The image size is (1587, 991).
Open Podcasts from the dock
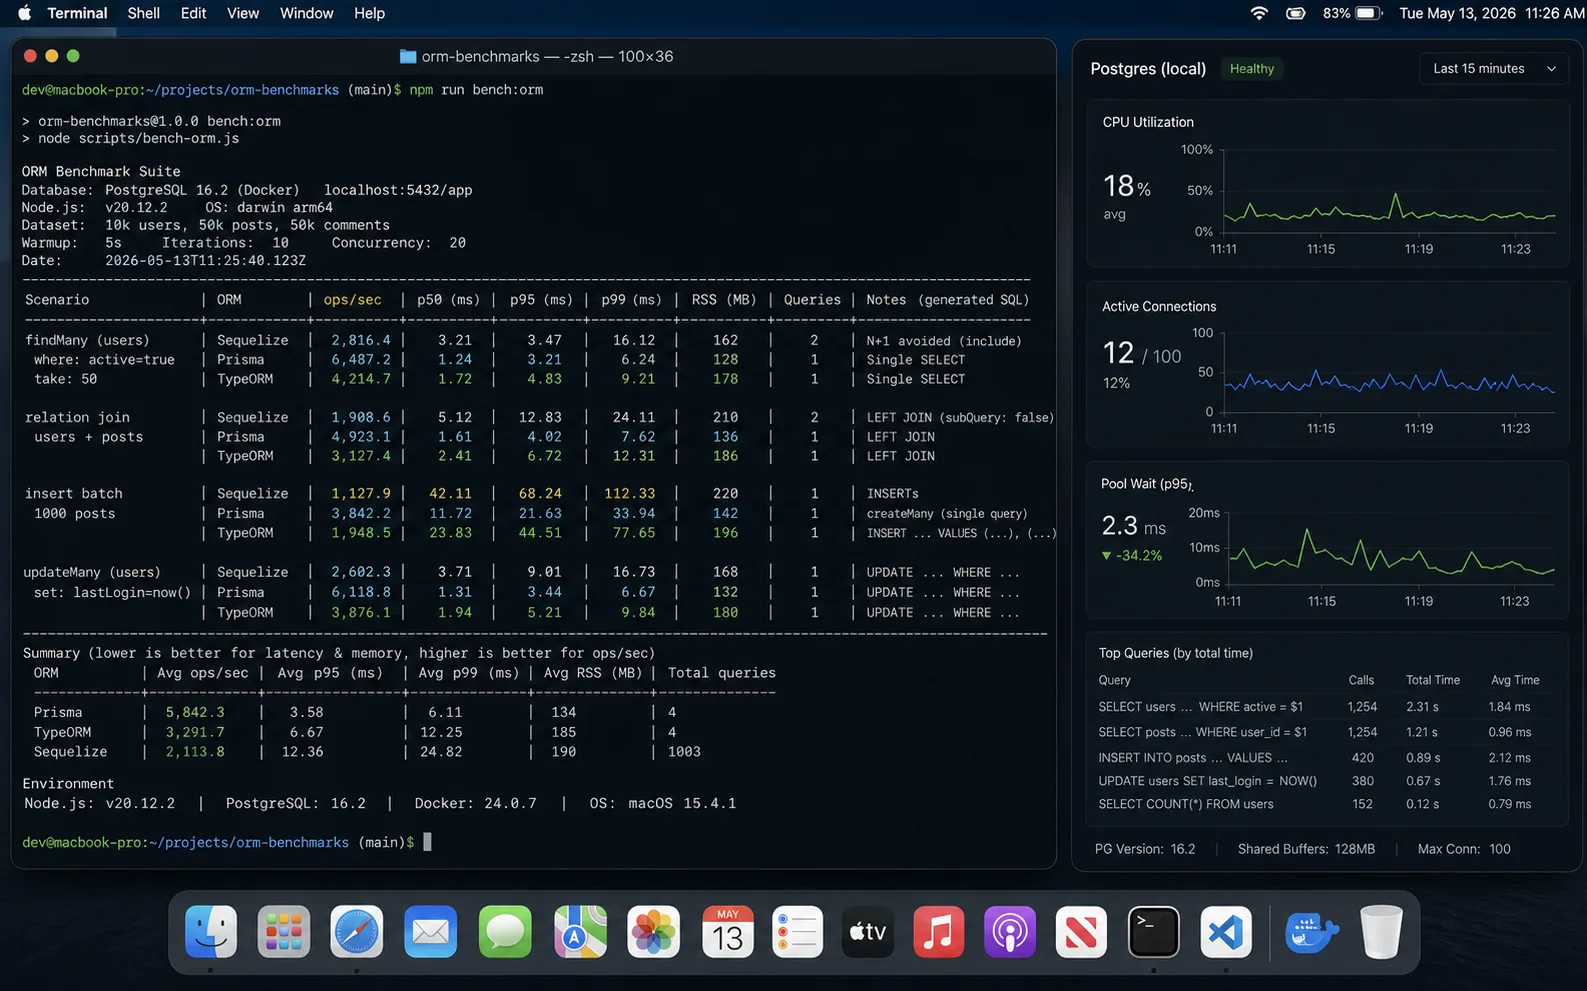1010,932
